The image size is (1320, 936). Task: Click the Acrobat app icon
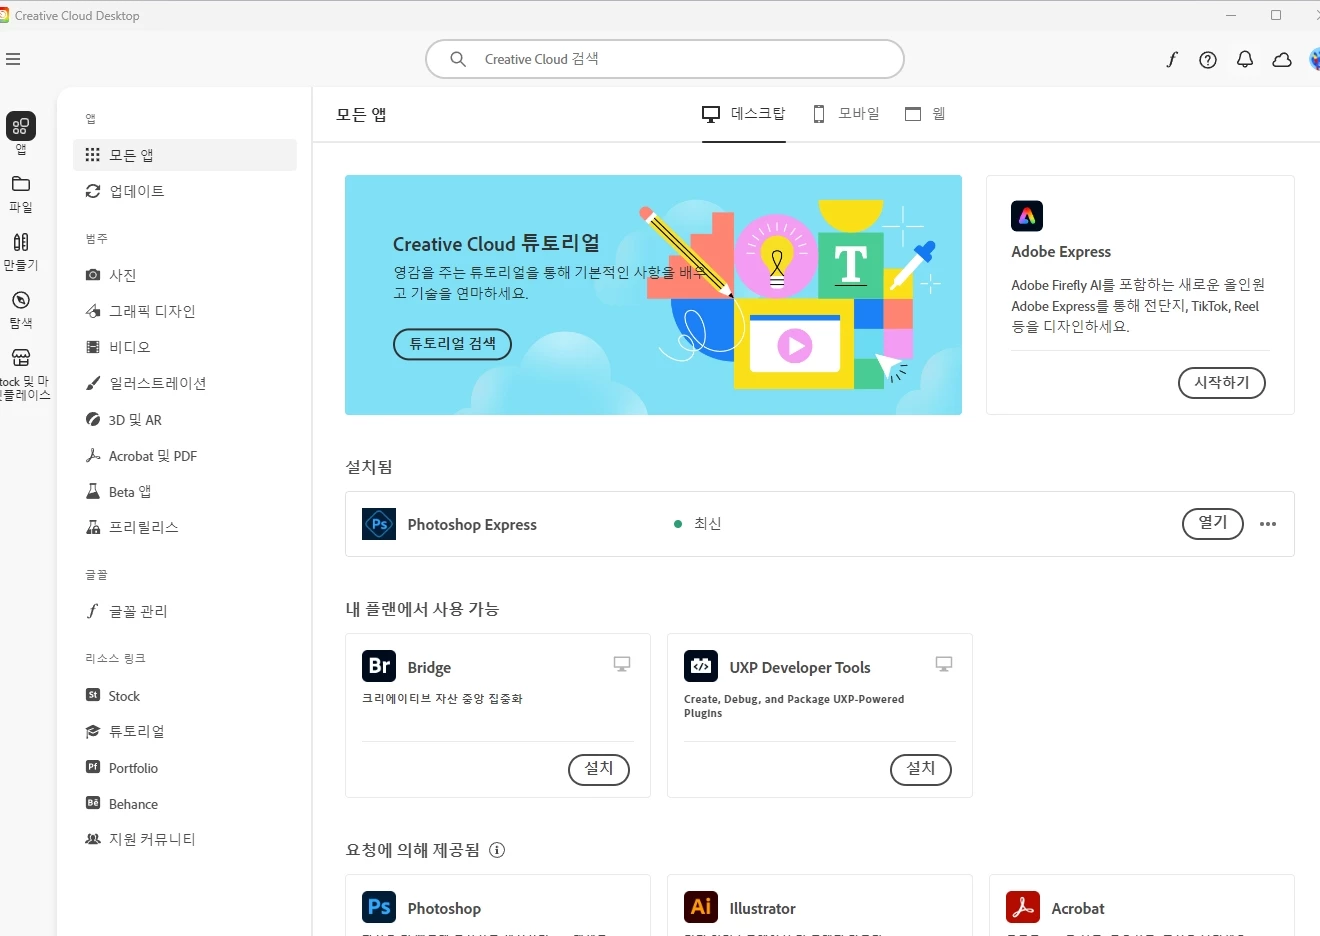1023,907
